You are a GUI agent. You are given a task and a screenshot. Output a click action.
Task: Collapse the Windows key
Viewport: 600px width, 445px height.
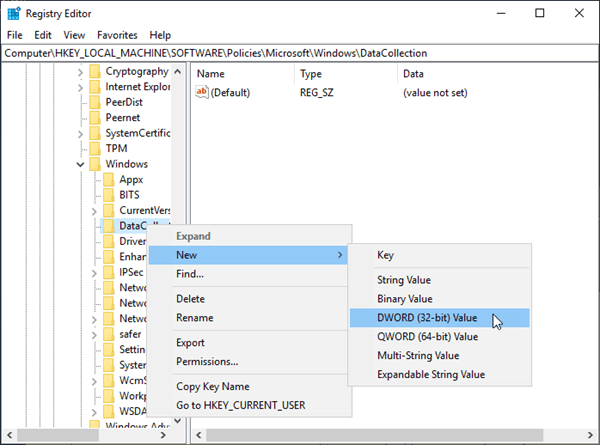point(80,165)
